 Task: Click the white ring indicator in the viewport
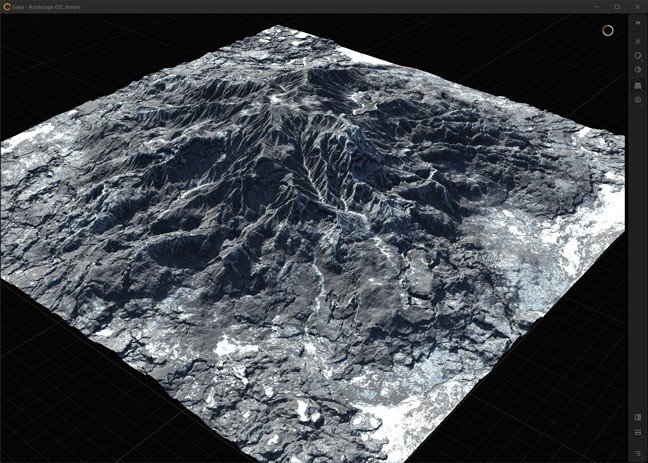(x=607, y=30)
